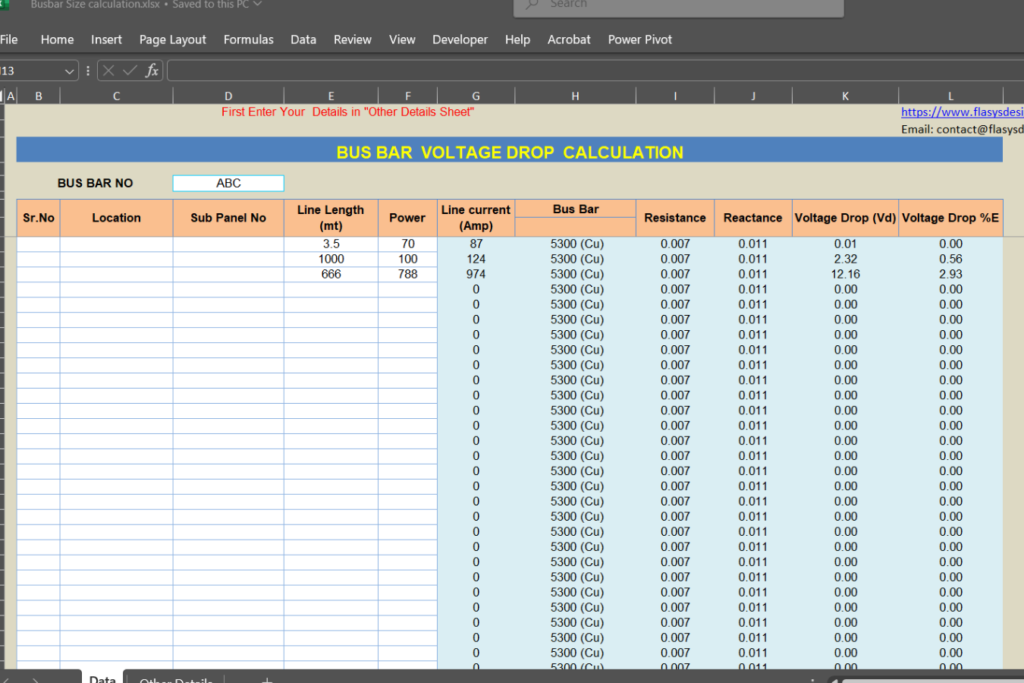Select column E header
1024x683 pixels.
tap(331, 96)
